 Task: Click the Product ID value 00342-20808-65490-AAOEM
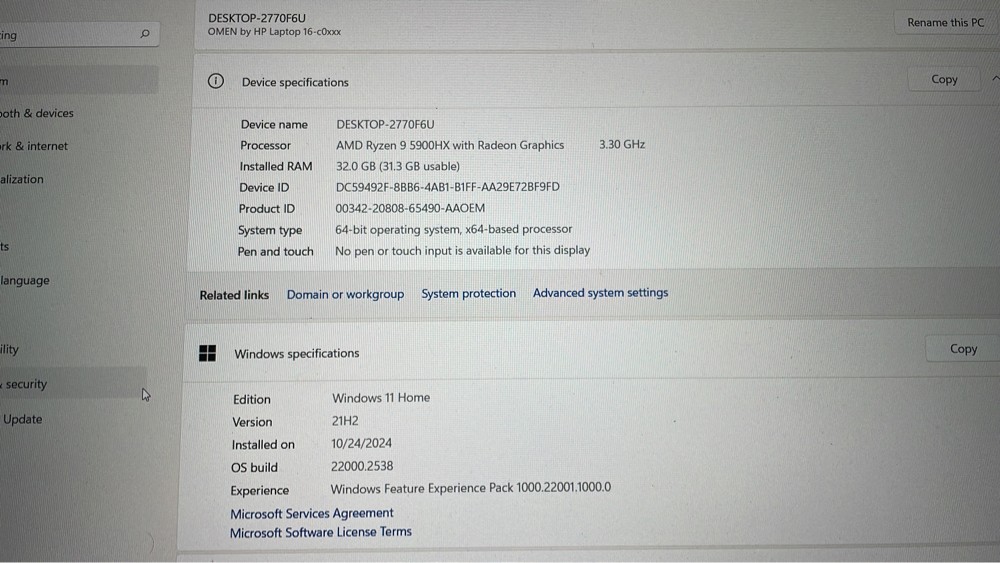point(410,208)
